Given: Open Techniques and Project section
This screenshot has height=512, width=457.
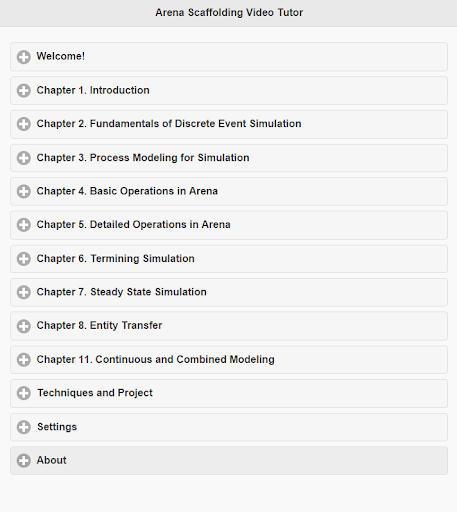Looking at the screenshot, I should [229, 393].
